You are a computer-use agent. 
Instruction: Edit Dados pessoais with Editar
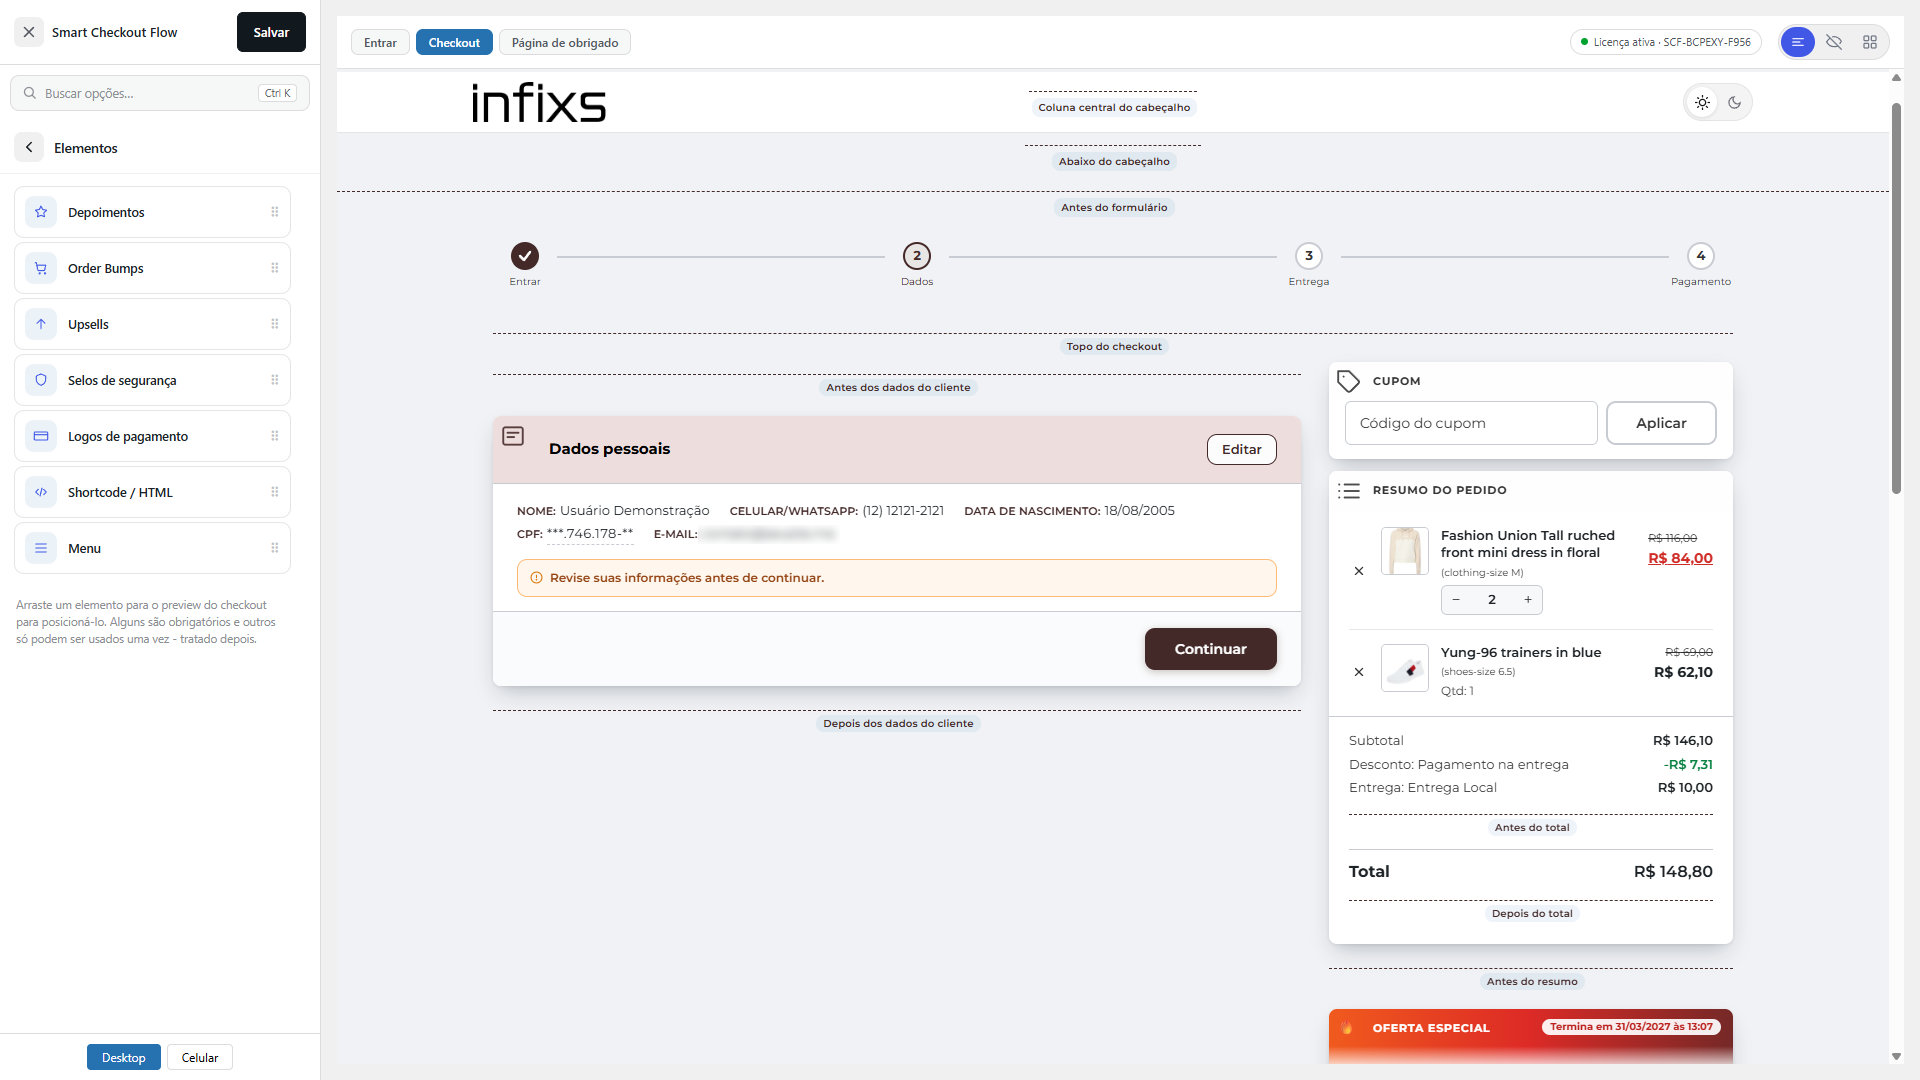1242,449
